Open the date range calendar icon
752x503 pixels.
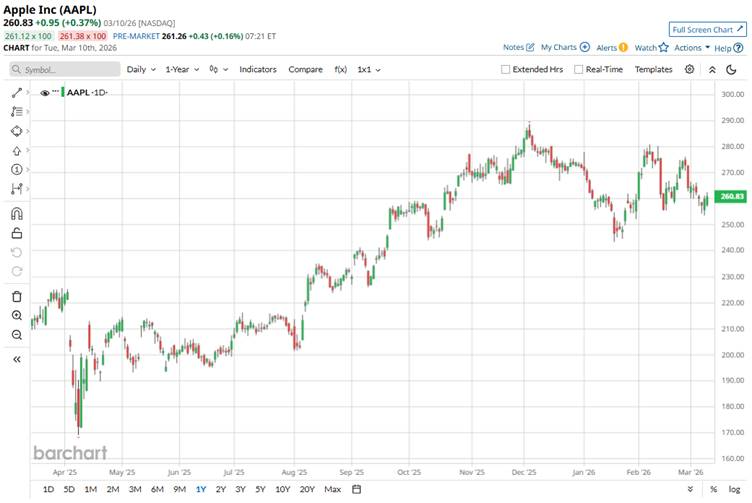coord(356,489)
